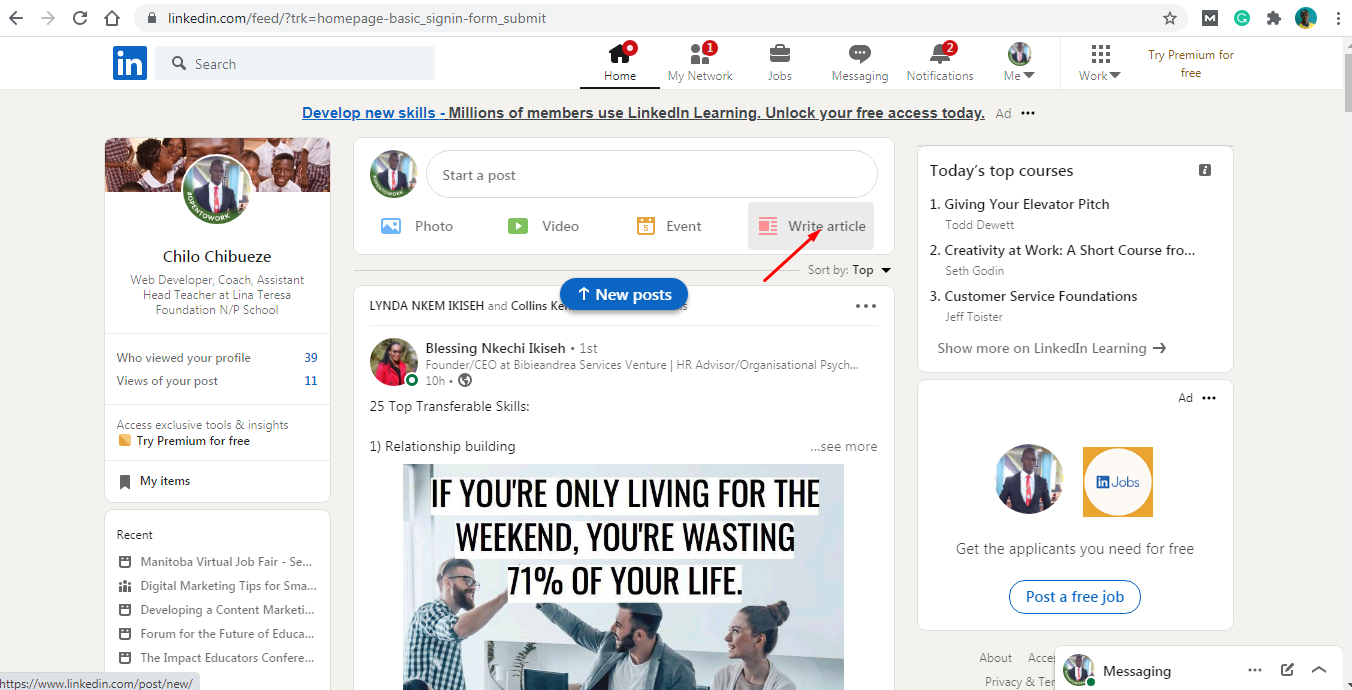This screenshot has width=1352, height=690.
Task: Open Views of your post stats
Action: point(217,381)
